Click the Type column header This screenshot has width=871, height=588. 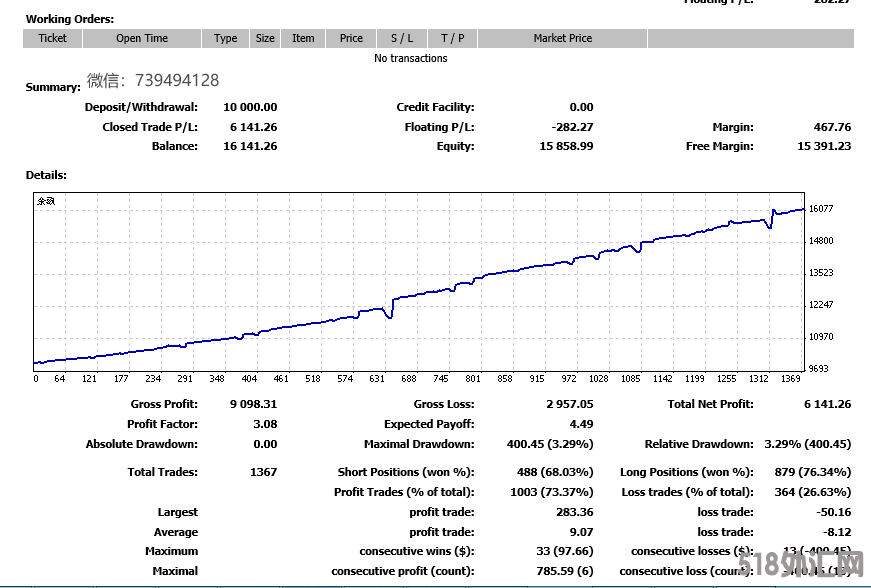pyautogui.click(x=225, y=39)
